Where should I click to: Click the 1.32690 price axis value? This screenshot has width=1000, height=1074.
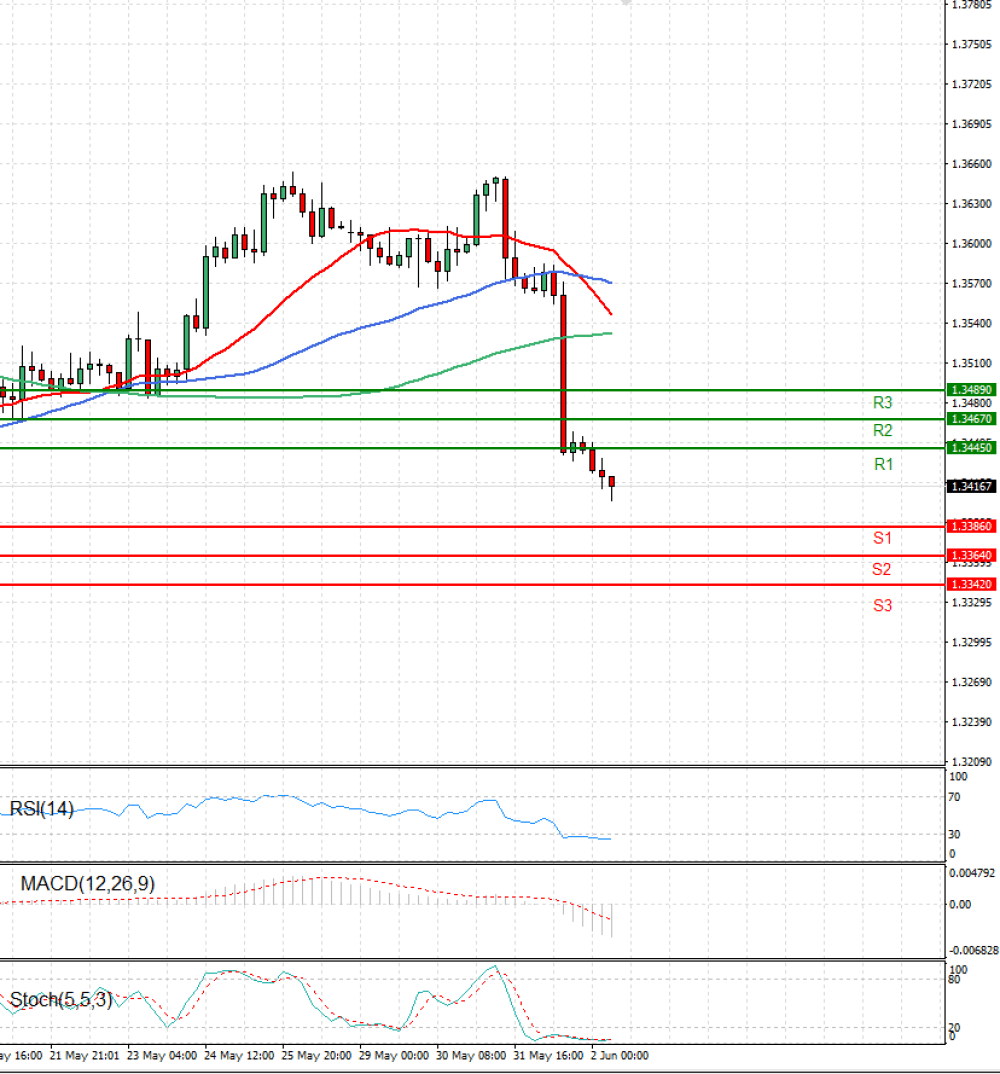click(972, 682)
